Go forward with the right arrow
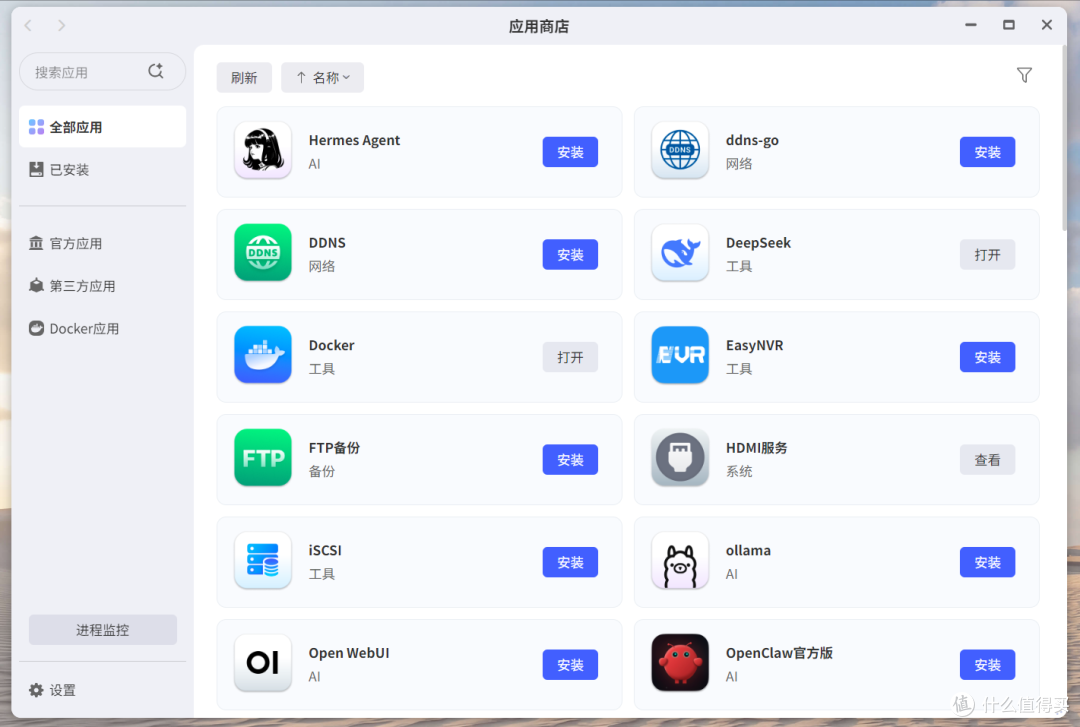Image resolution: width=1080 pixels, height=727 pixels. point(61,25)
